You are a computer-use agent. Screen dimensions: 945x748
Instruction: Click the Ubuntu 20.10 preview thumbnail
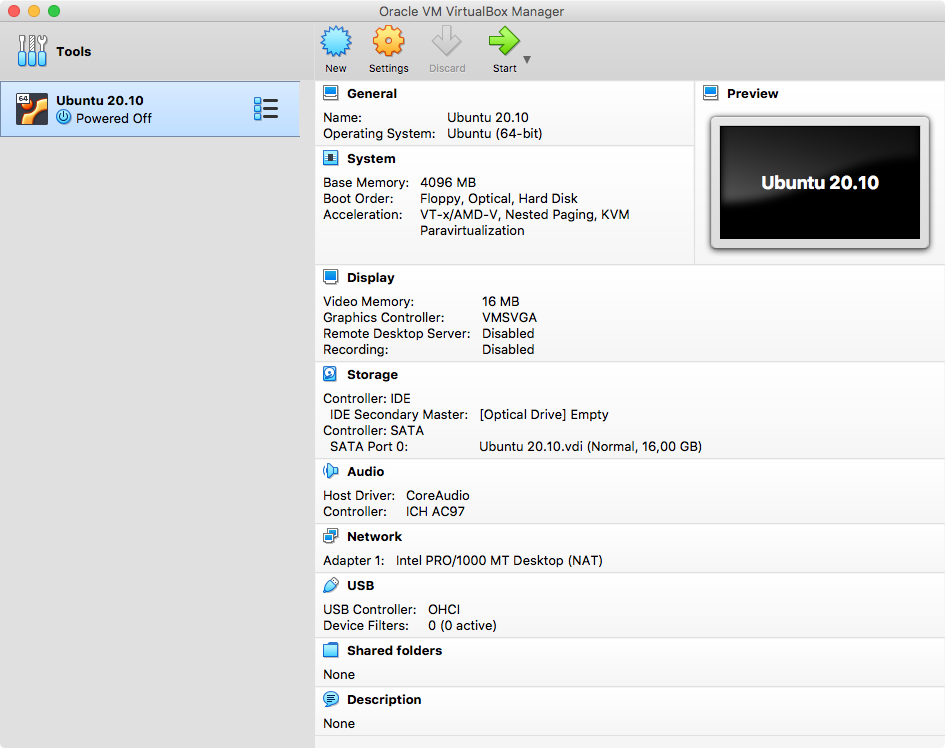[819, 182]
